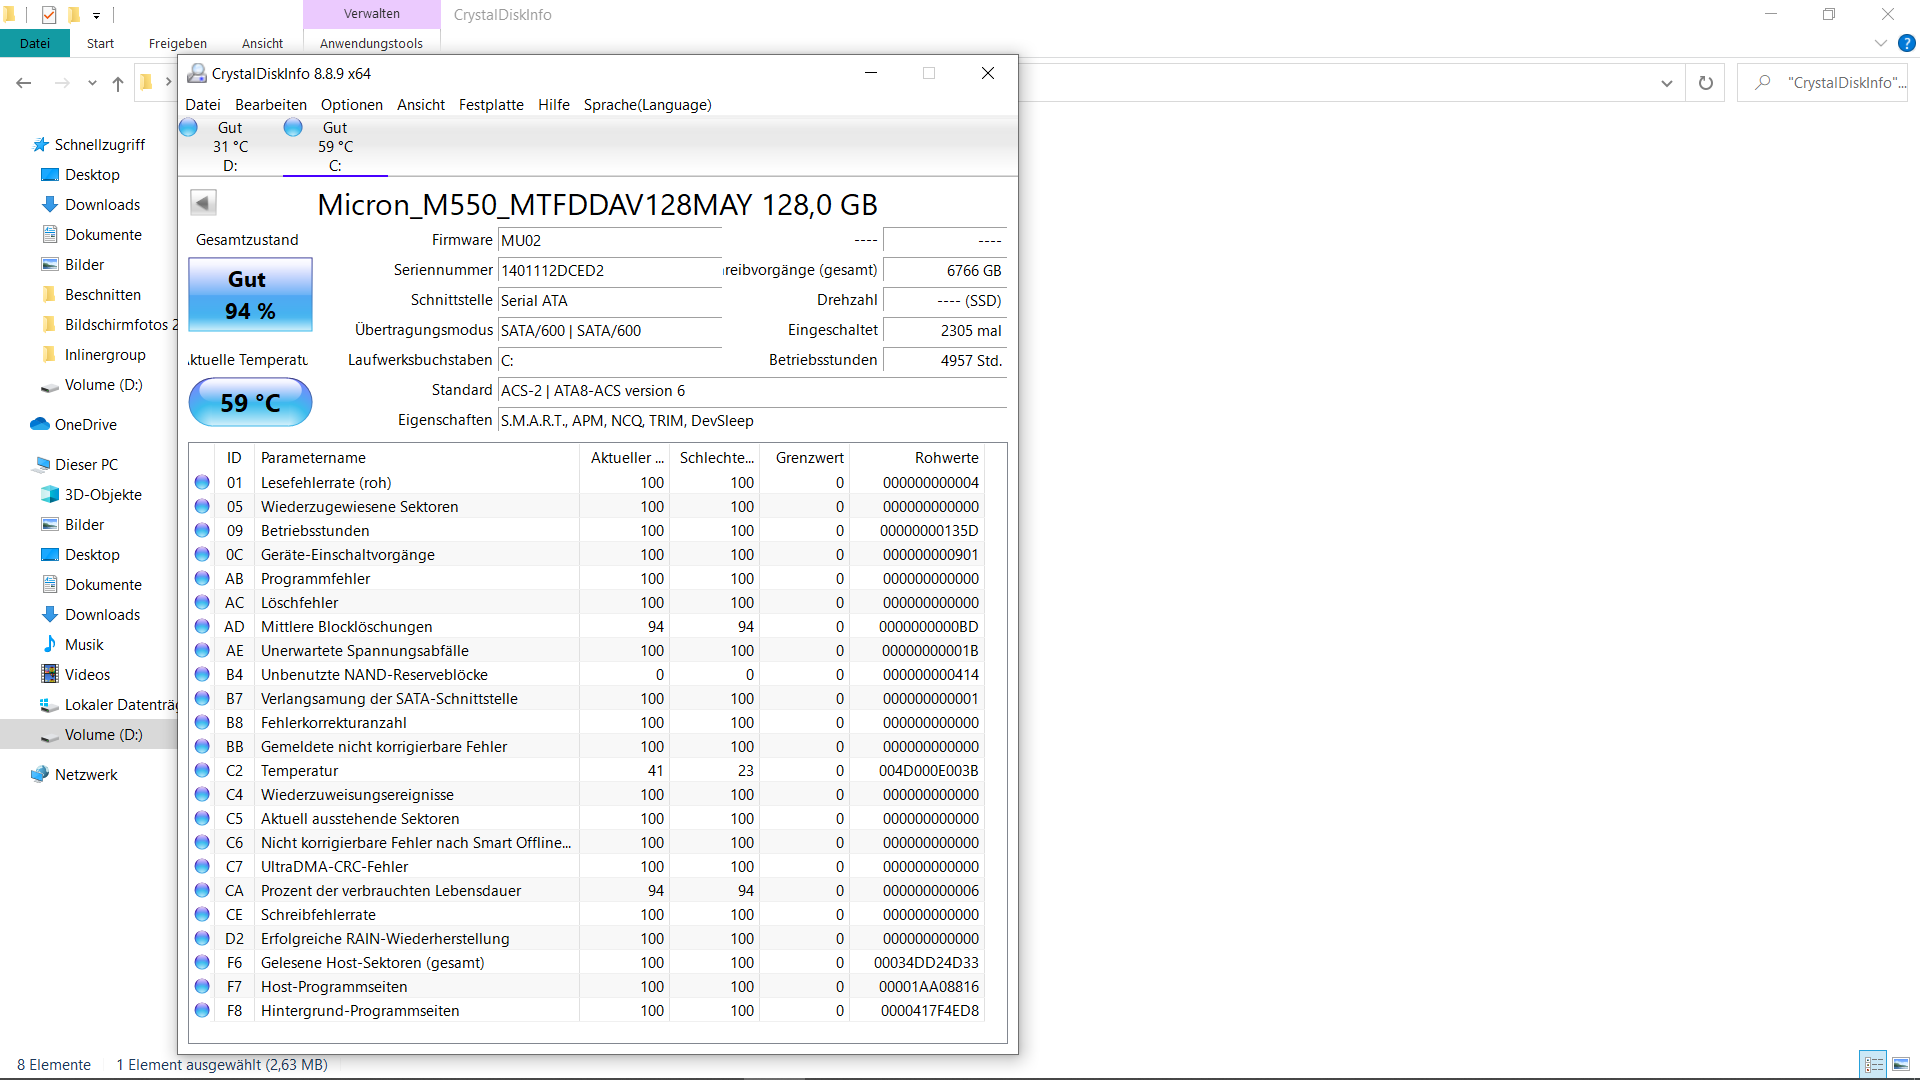
Task: Select Dieser PC in Explorer sidebar
Action: [75, 464]
